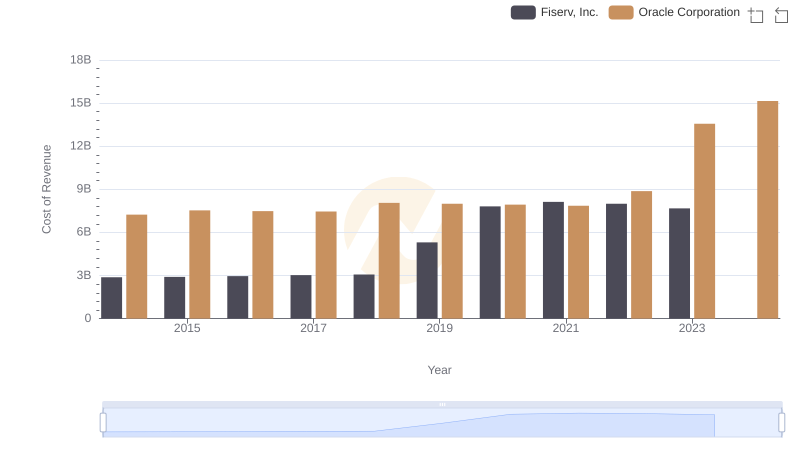Click the Oracle bar for 2021

click(578, 262)
